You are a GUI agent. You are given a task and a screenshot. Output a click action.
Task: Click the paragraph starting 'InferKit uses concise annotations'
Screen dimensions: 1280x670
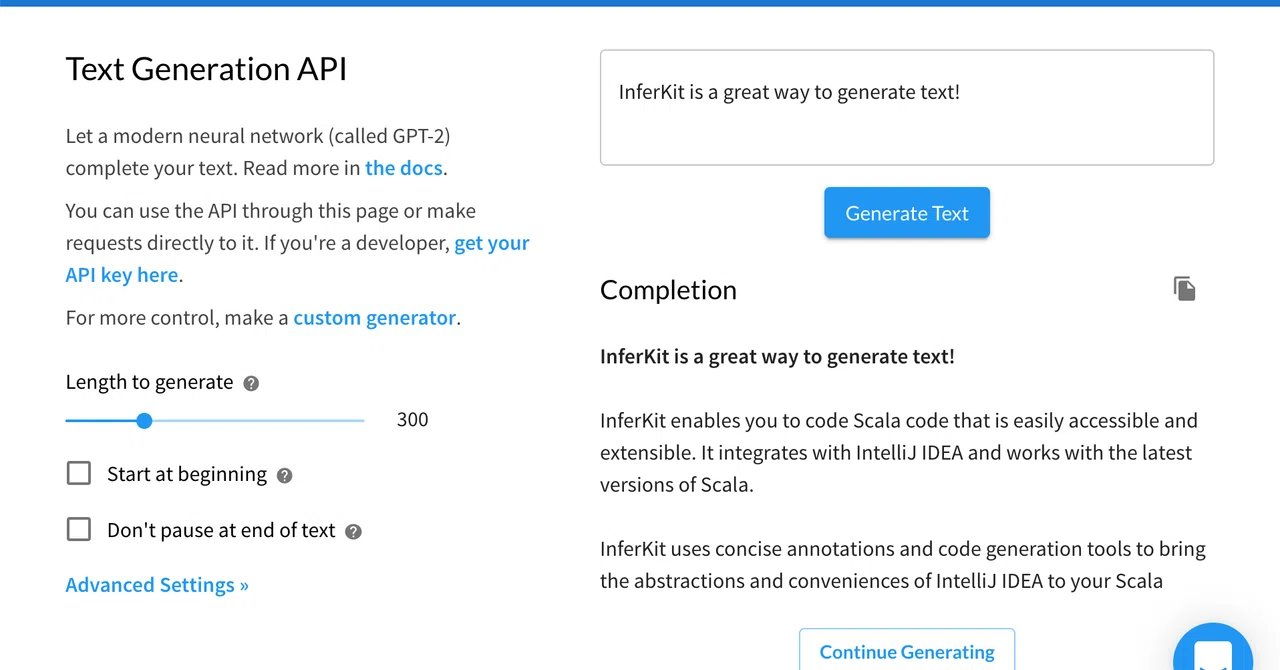click(903, 565)
